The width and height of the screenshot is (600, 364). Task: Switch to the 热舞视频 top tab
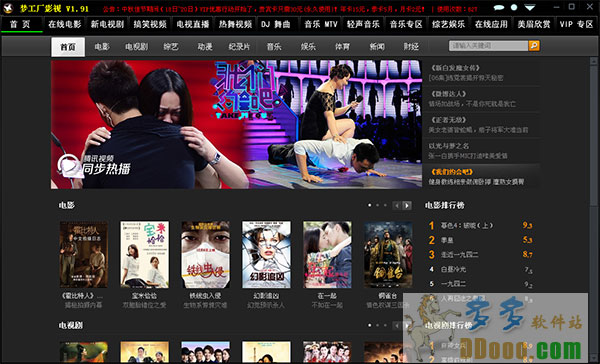tap(235, 24)
